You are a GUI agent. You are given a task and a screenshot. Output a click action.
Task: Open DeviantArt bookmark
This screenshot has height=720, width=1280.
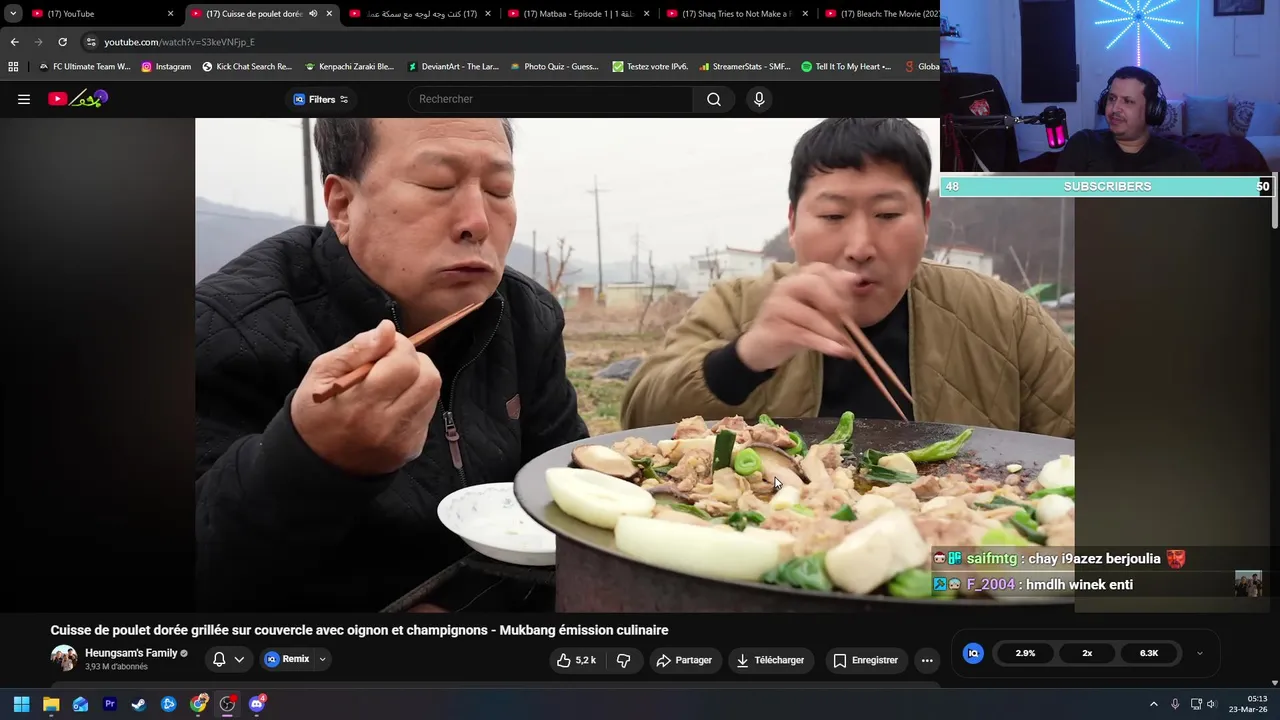pos(453,67)
